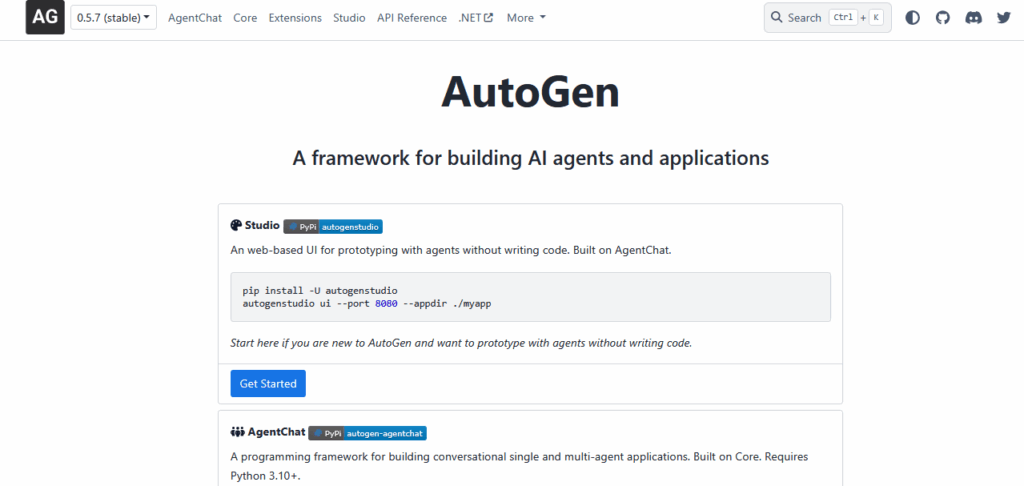
Task: Click the autogenstudio ui --port 8080 command line
Action: click(366, 304)
